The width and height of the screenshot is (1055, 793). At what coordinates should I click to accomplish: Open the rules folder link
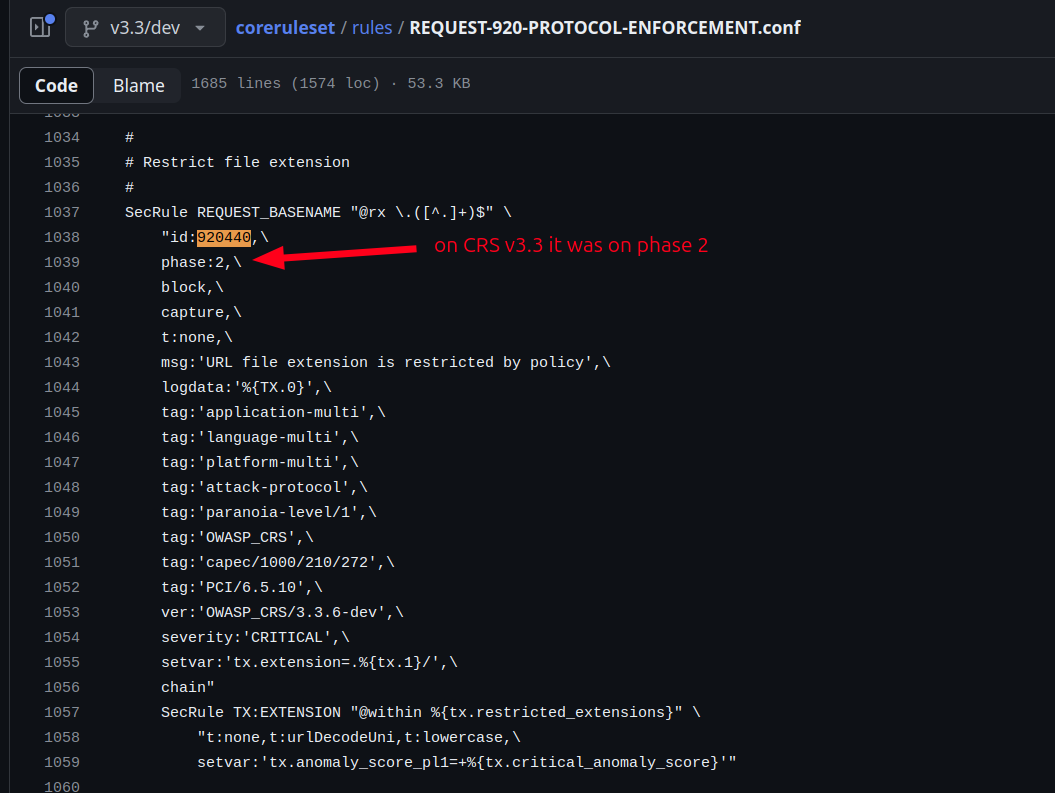(372, 27)
